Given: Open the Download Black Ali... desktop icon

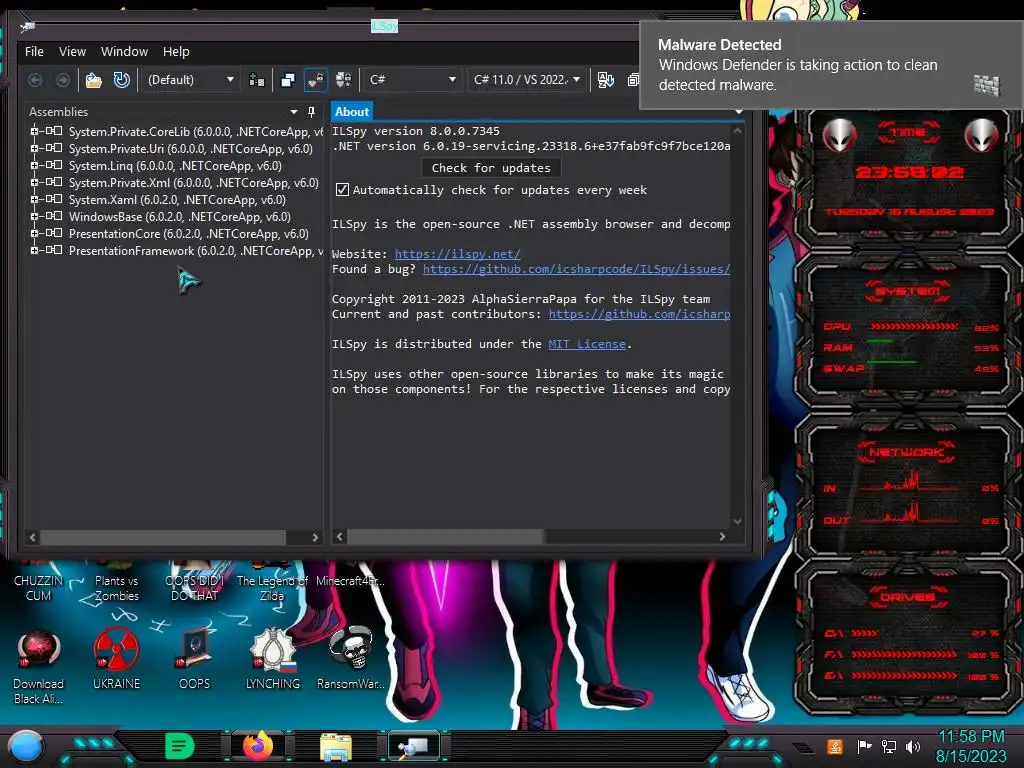Looking at the screenshot, I should (39, 666).
